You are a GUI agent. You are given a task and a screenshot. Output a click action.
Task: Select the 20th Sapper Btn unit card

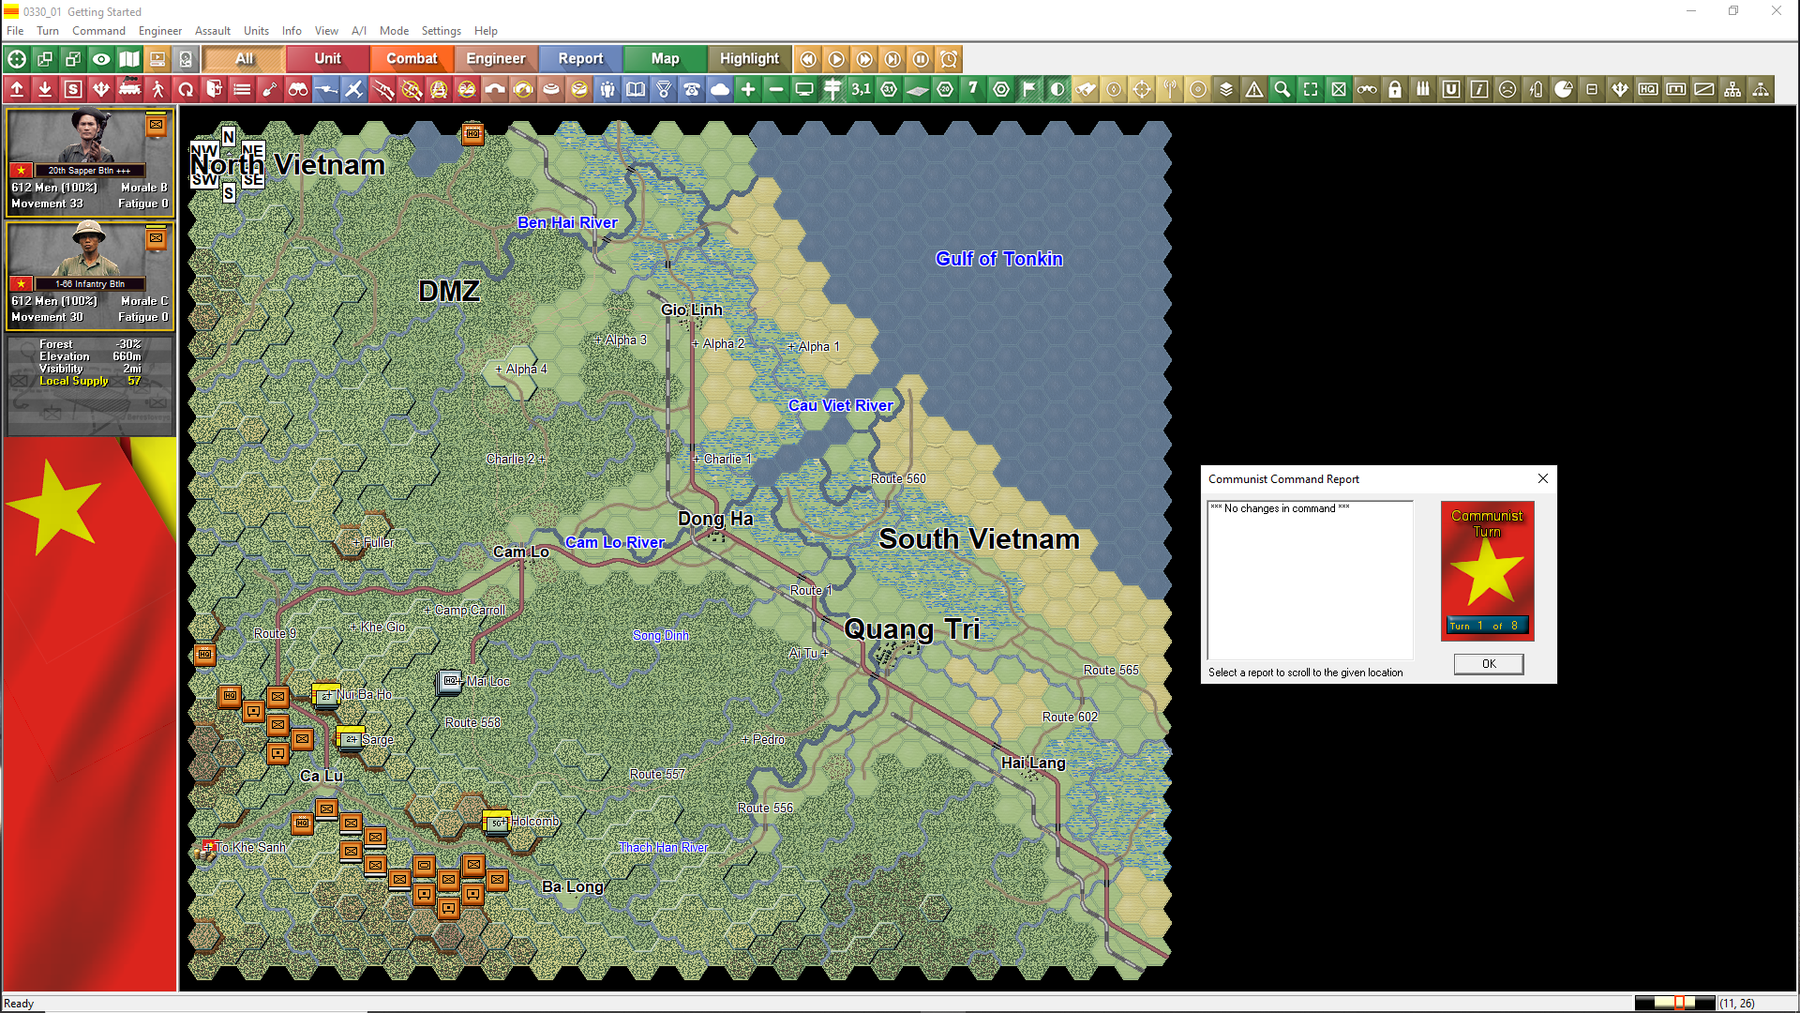point(90,161)
